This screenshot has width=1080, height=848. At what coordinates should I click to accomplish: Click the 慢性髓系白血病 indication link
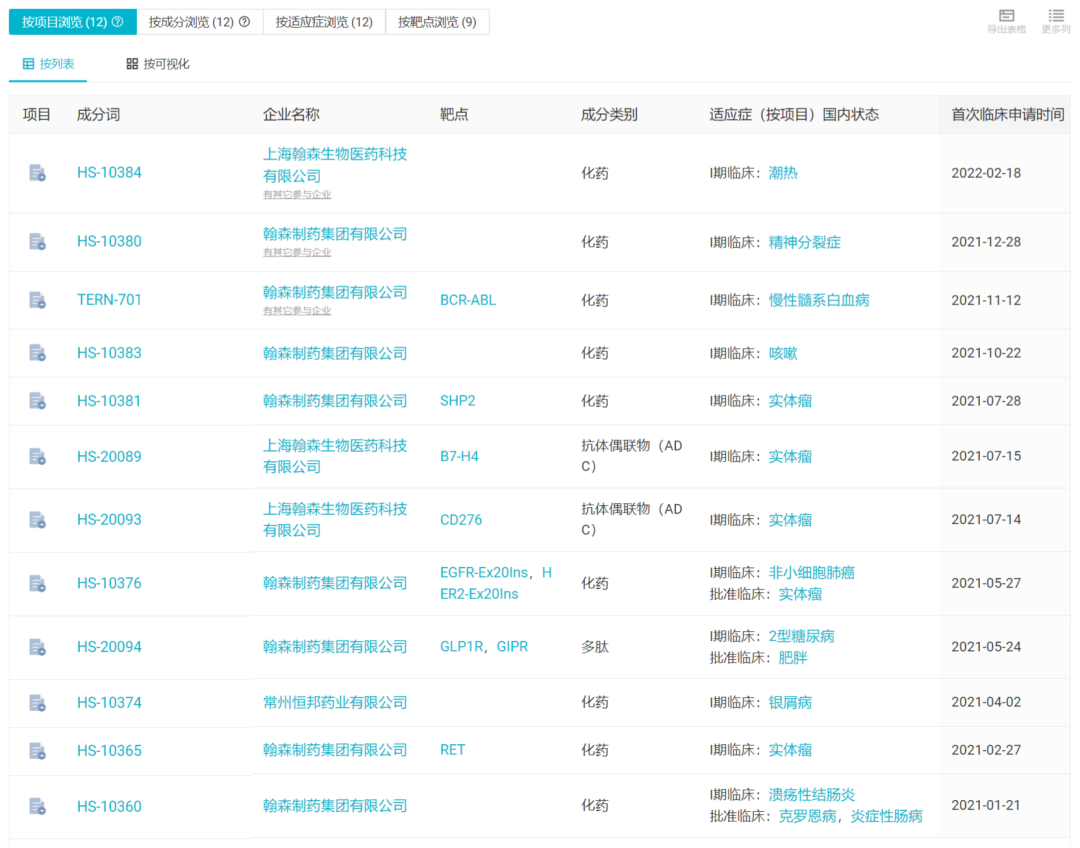click(x=819, y=300)
